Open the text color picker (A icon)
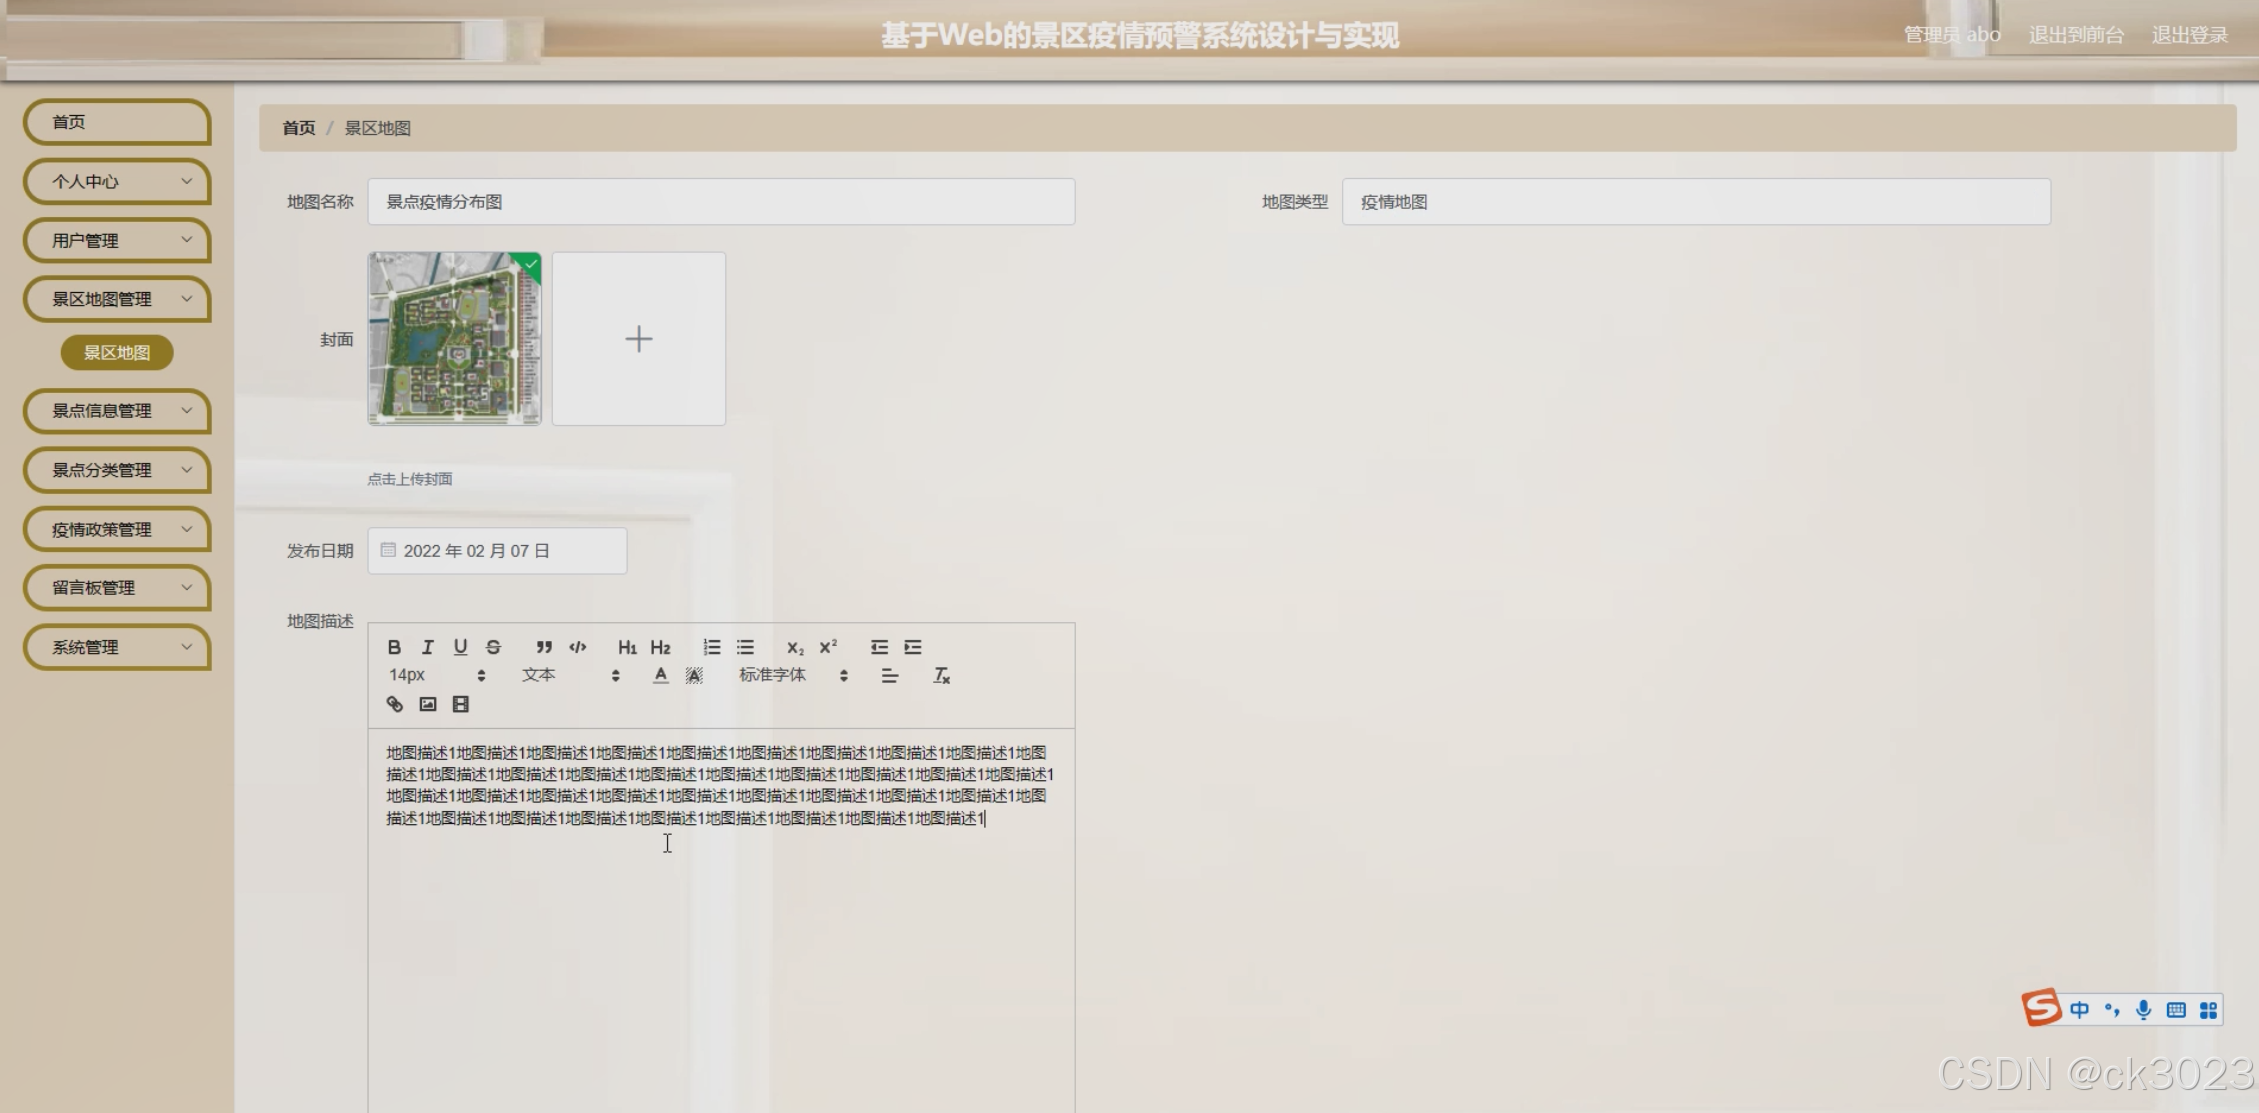The image size is (2259, 1113). pyautogui.click(x=660, y=676)
